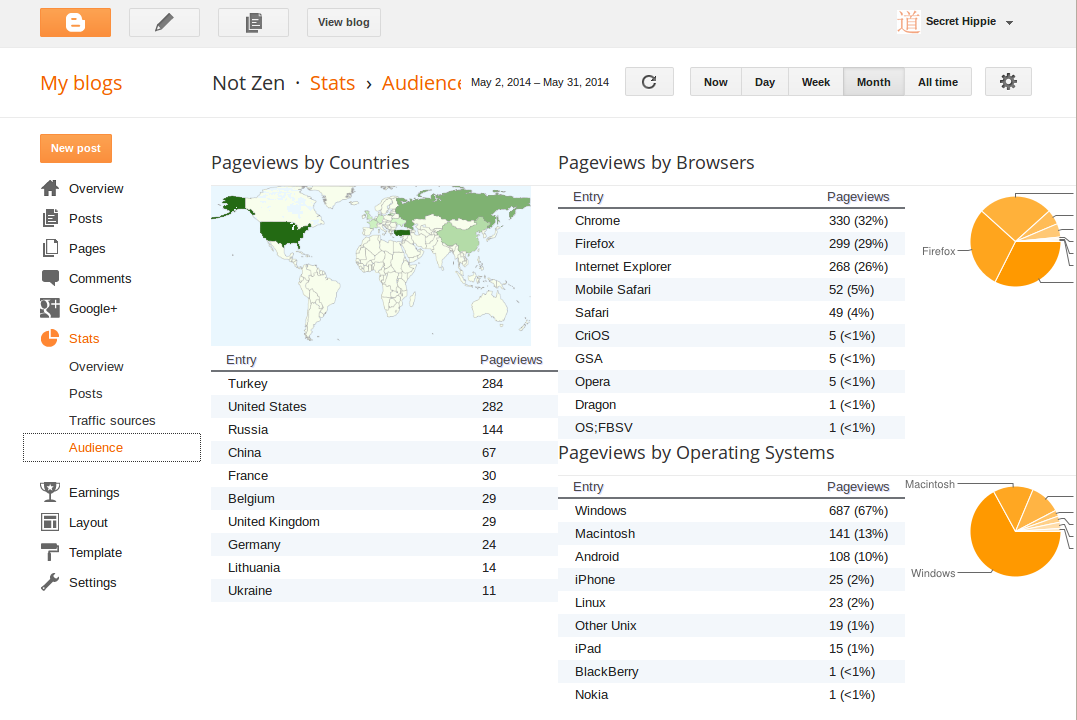Click the world map of pageviews
The height and width of the screenshot is (720, 1077).
(x=371, y=265)
